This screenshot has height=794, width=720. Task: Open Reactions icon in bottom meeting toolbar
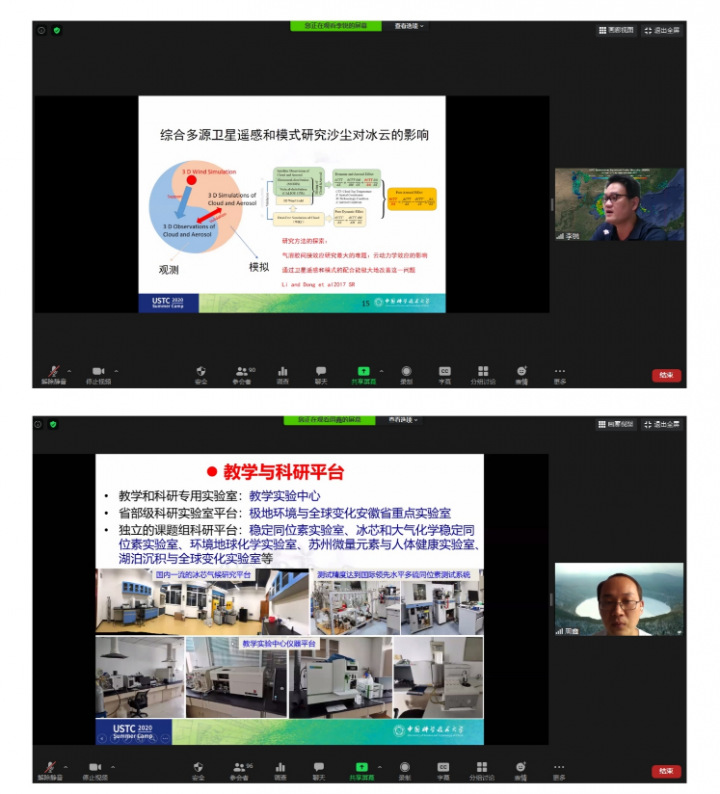[x=521, y=767]
